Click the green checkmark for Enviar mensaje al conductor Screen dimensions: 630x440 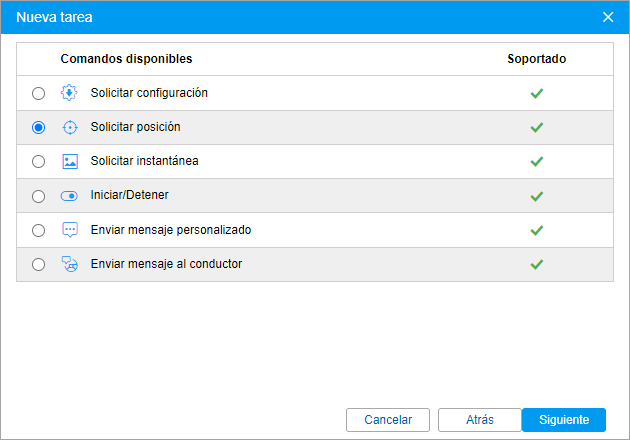[x=536, y=264]
